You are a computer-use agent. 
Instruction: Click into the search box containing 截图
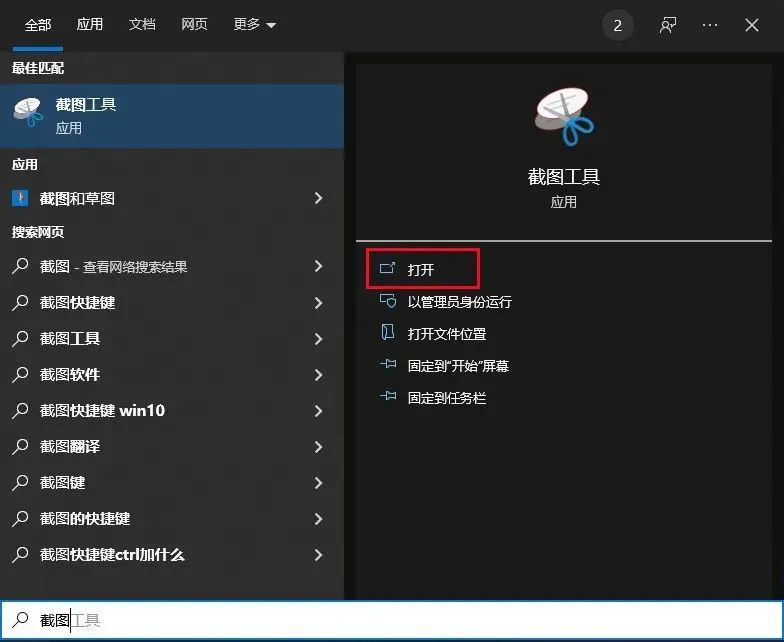point(392,620)
